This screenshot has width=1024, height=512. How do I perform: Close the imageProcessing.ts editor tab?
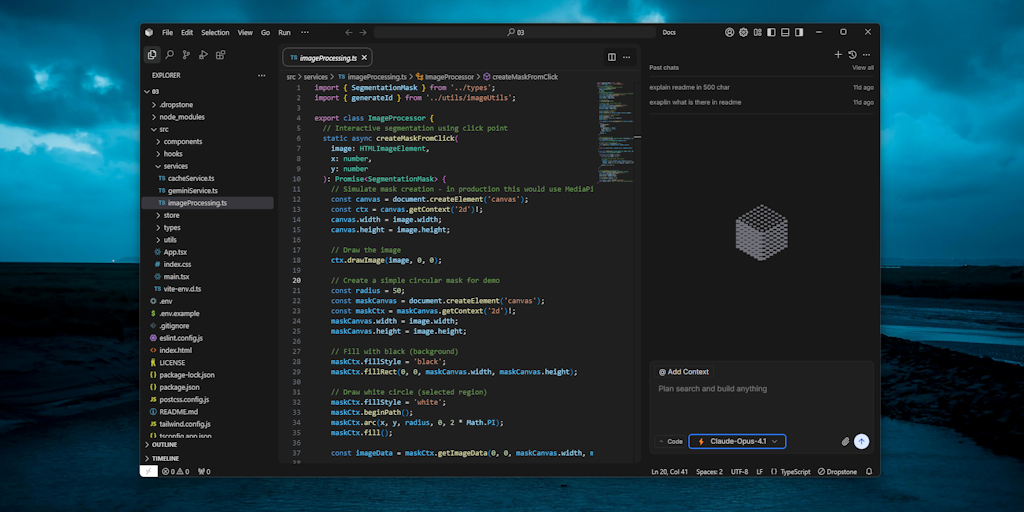[366, 58]
